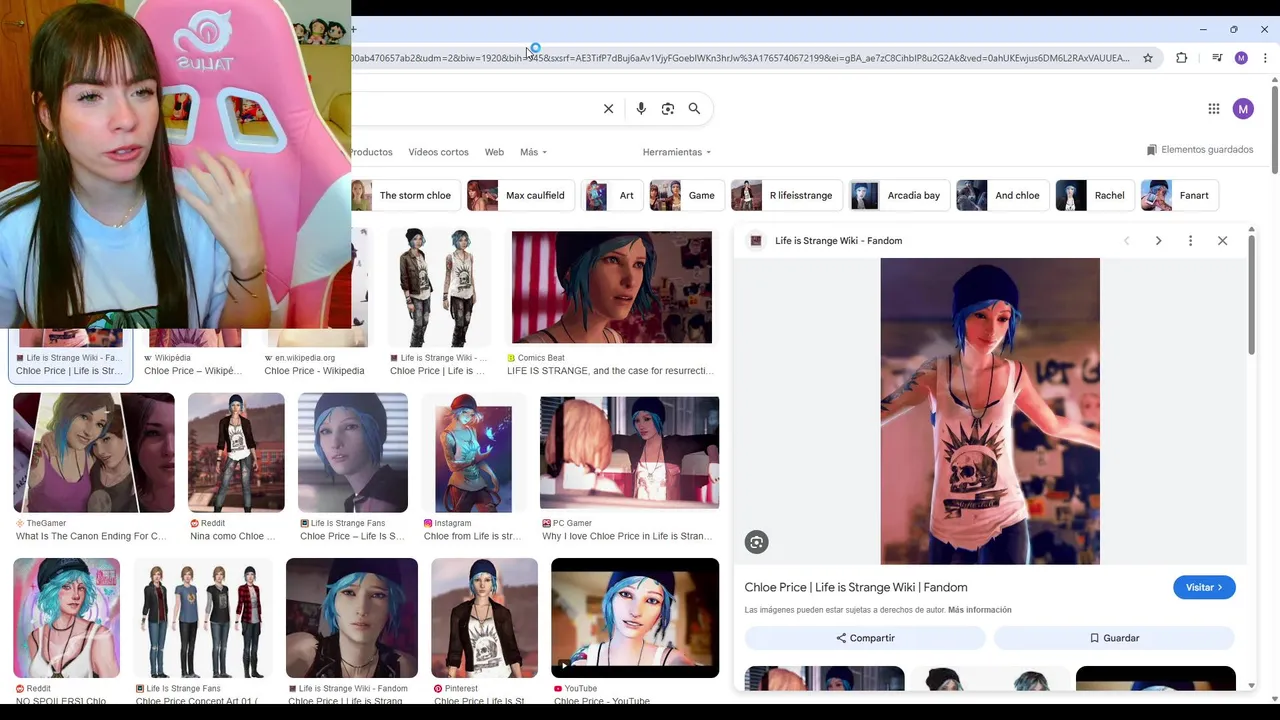Screen dimensions: 1280x720
Task: Open Chloe Price concept art image
Action: pos(203,618)
